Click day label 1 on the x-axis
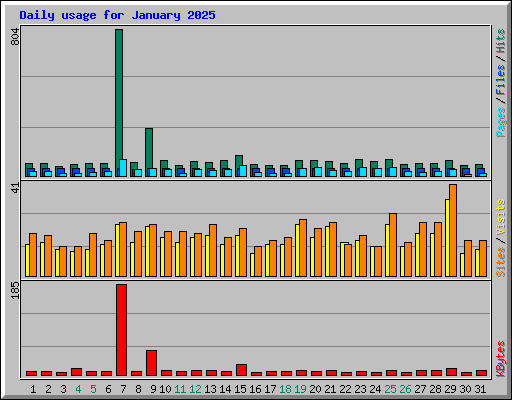Screen dimensions: 512x400 [x=33, y=389]
